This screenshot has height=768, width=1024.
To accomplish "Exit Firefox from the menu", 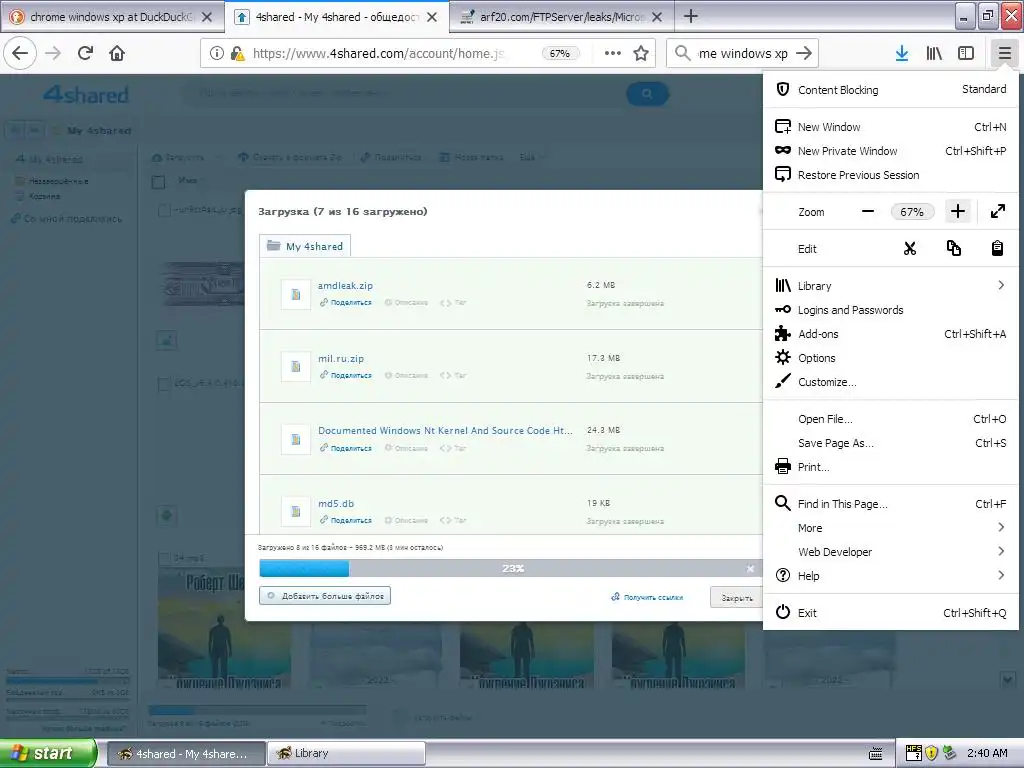I will pos(891,613).
